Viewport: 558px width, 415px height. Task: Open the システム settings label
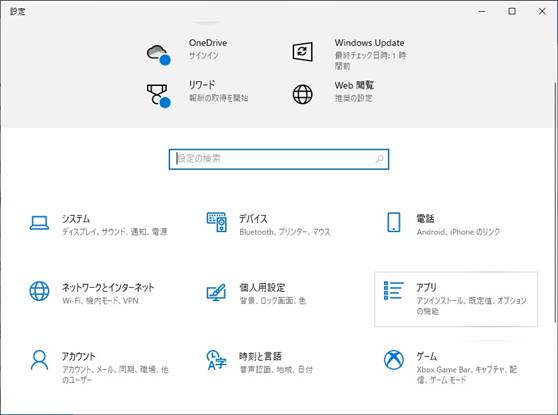click(76, 219)
